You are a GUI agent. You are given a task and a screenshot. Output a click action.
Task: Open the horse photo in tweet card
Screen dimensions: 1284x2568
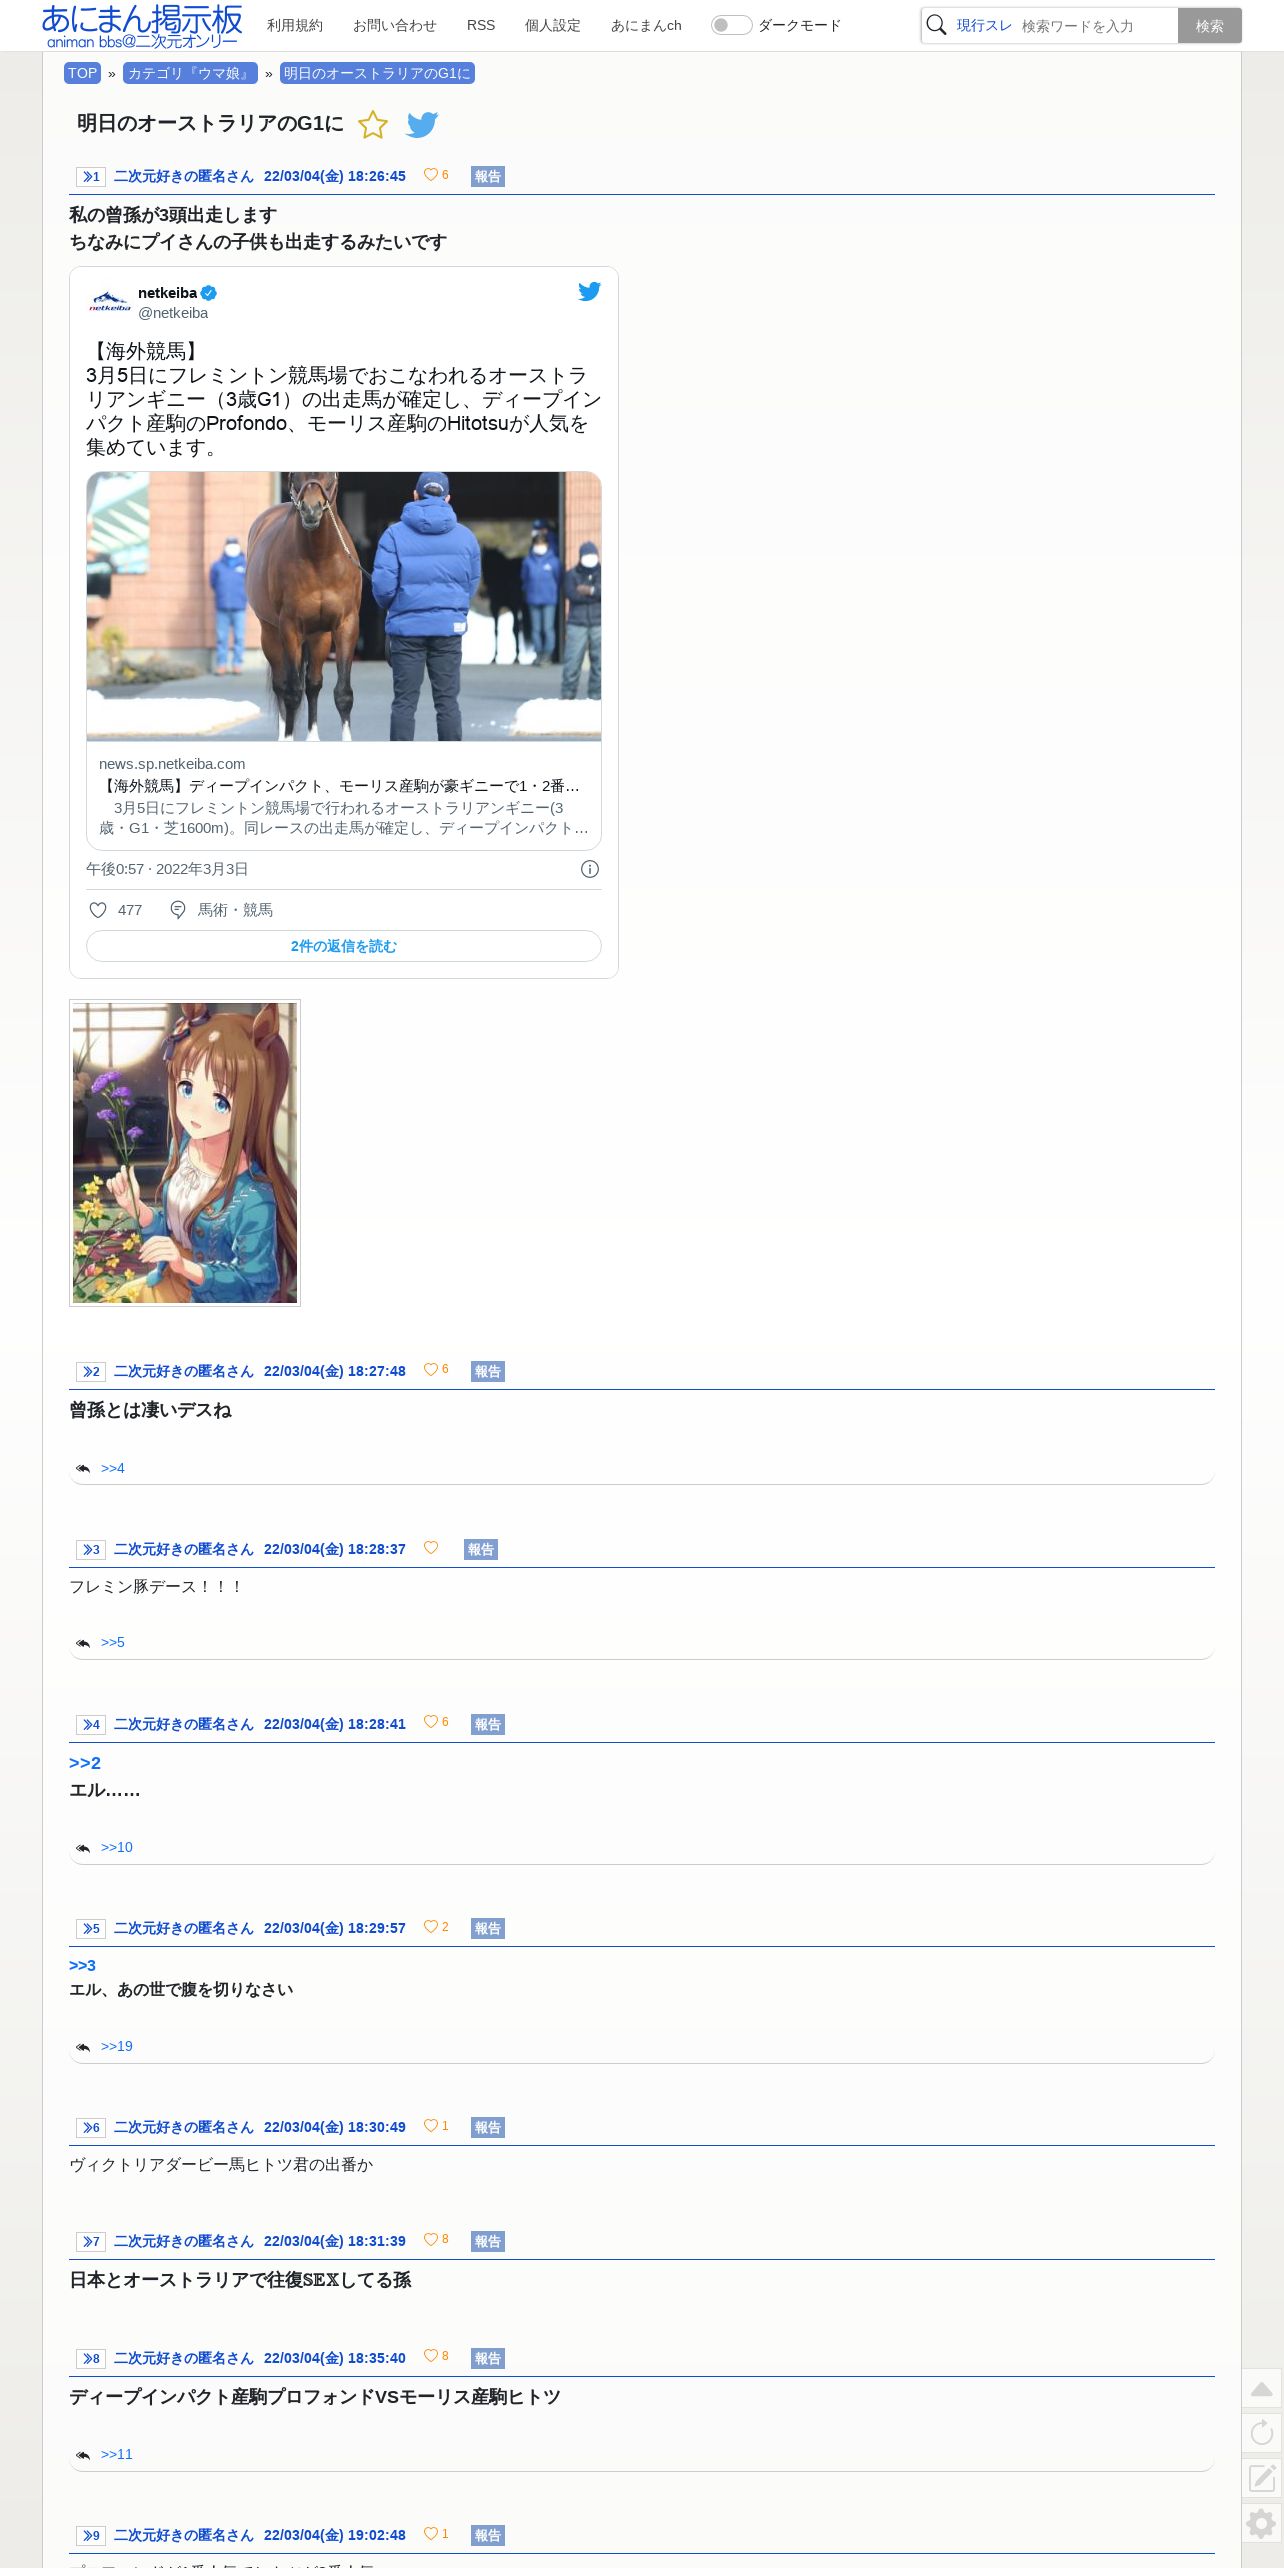[344, 606]
